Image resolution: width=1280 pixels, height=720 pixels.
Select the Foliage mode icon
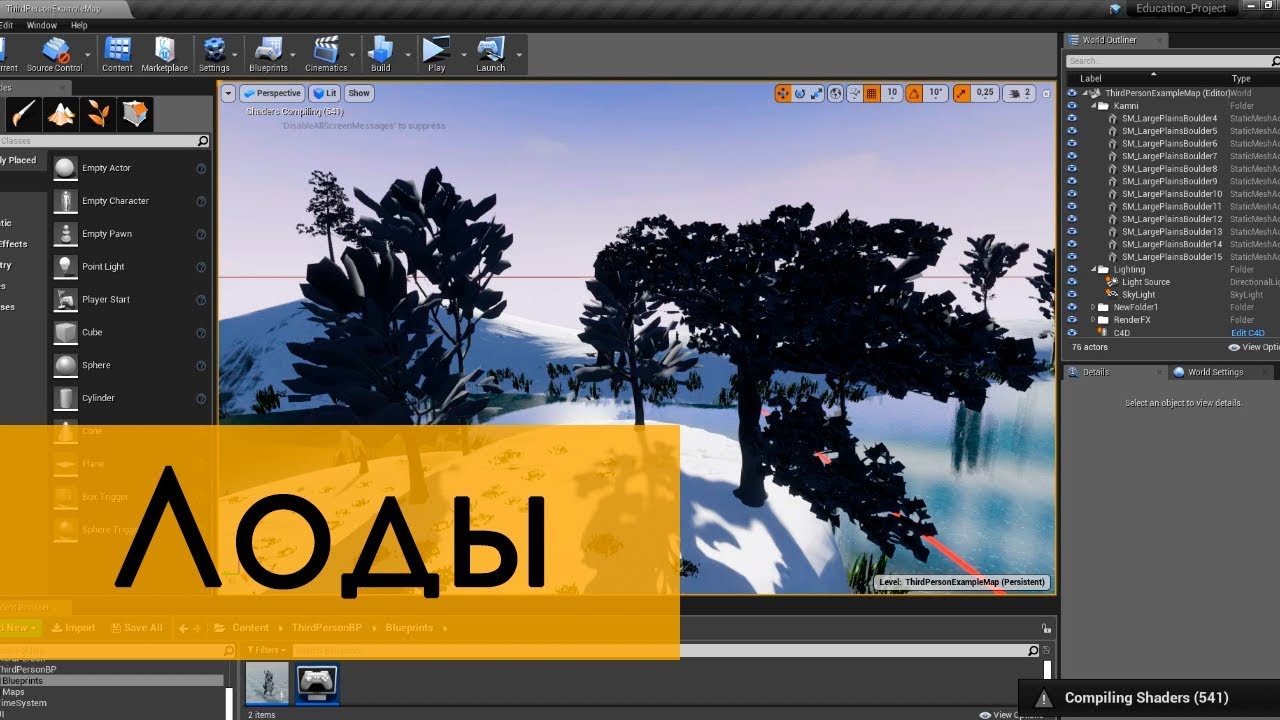point(98,113)
